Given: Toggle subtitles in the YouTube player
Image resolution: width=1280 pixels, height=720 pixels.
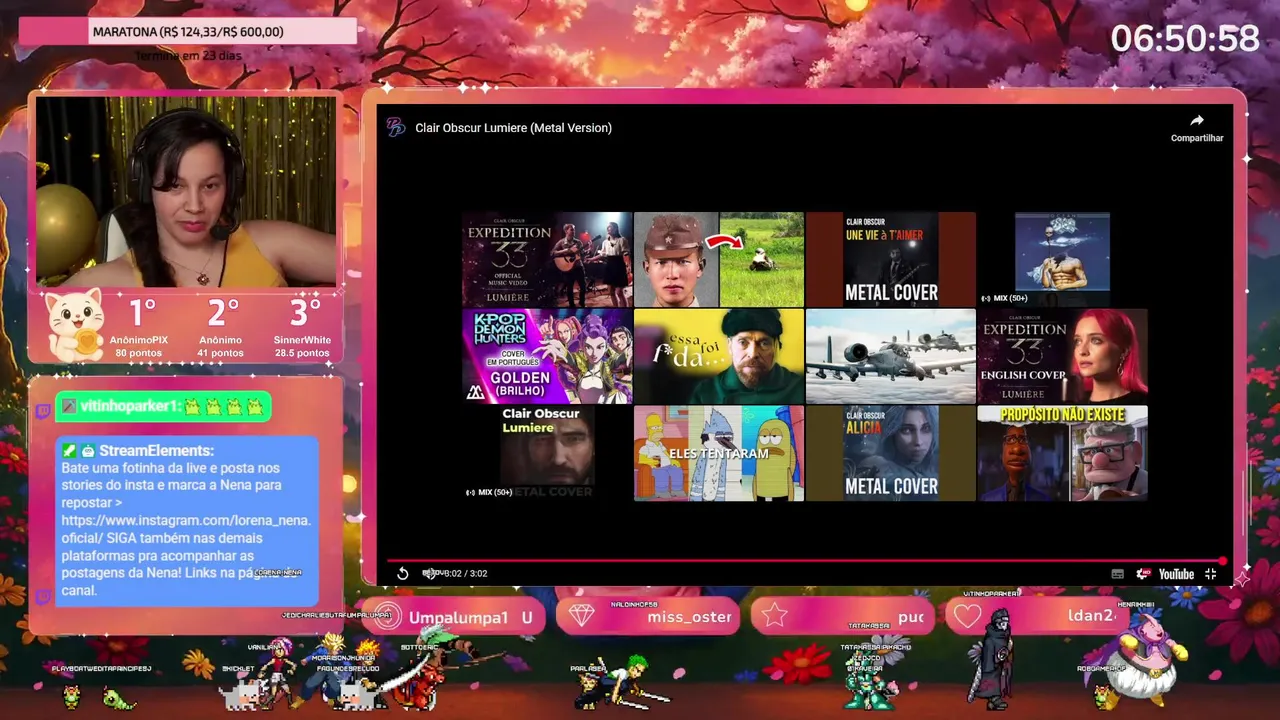Looking at the screenshot, I should 1117,574.
